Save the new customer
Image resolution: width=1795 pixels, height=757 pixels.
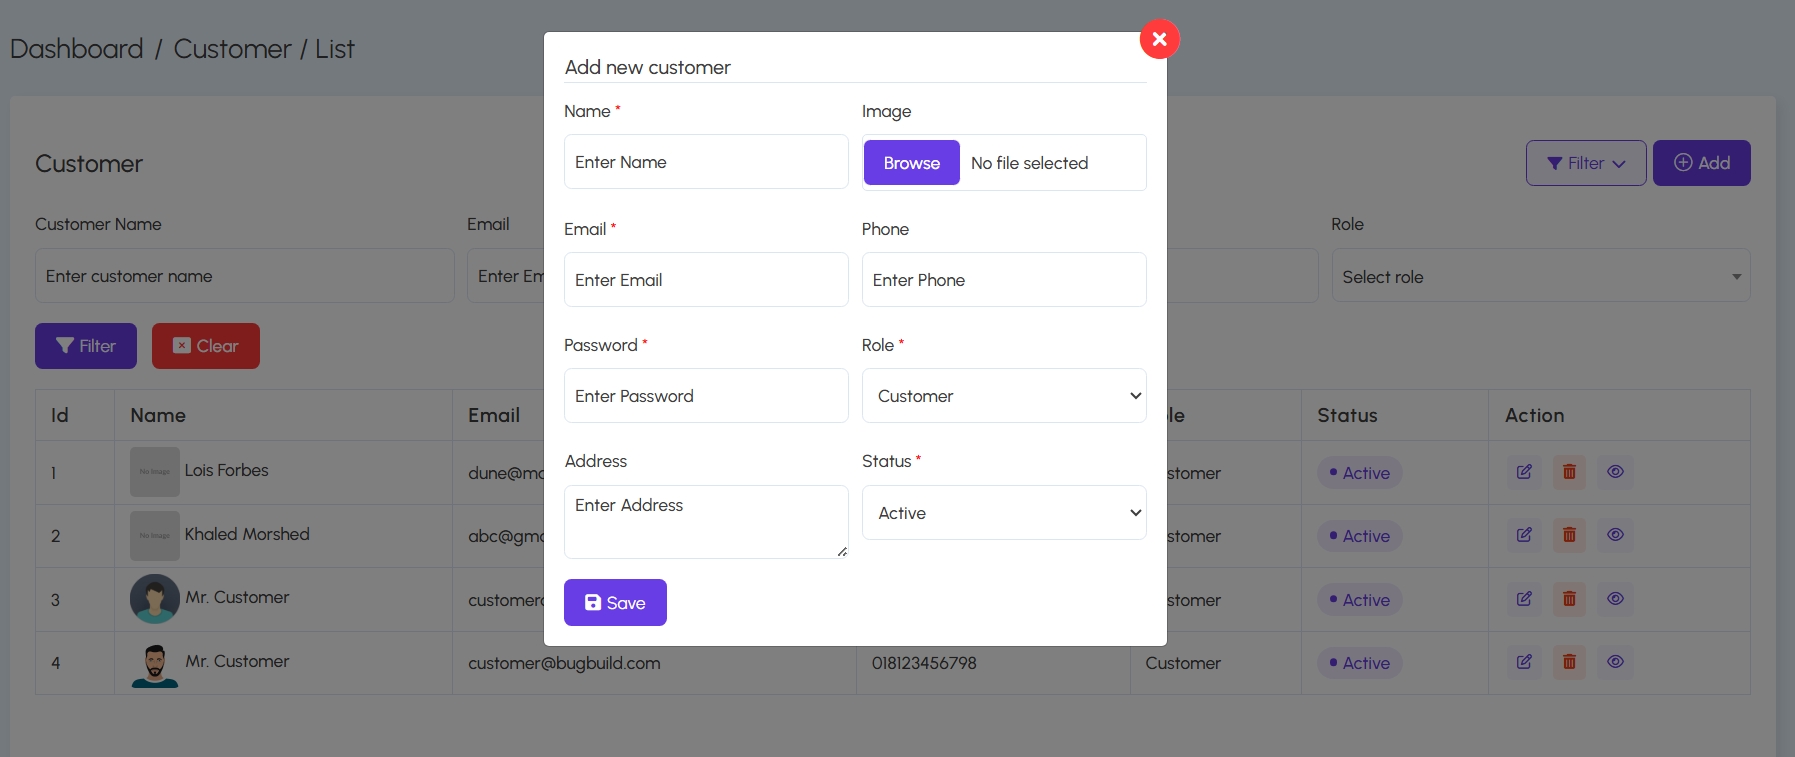click(x=615, y=603)
